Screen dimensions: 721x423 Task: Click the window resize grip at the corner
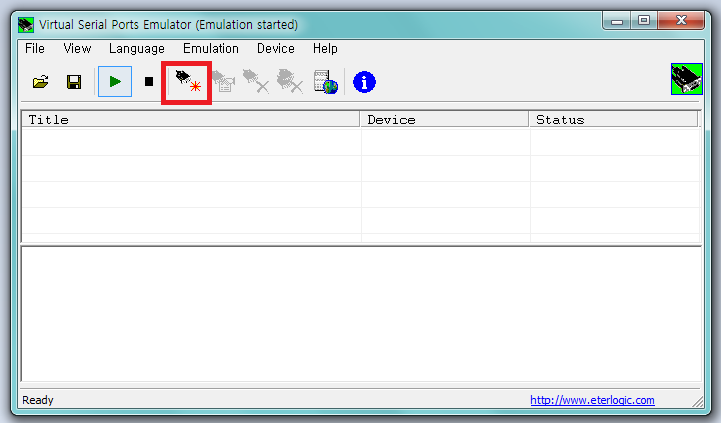698,401
